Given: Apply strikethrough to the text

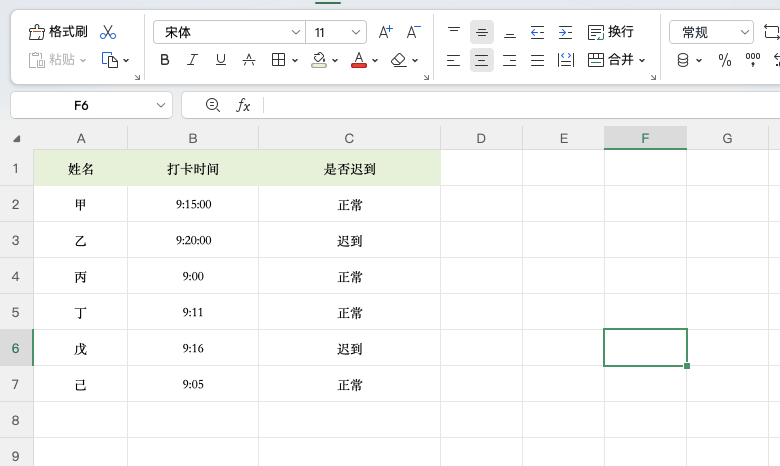Looking at the screenshot, I should click(249, 60).
